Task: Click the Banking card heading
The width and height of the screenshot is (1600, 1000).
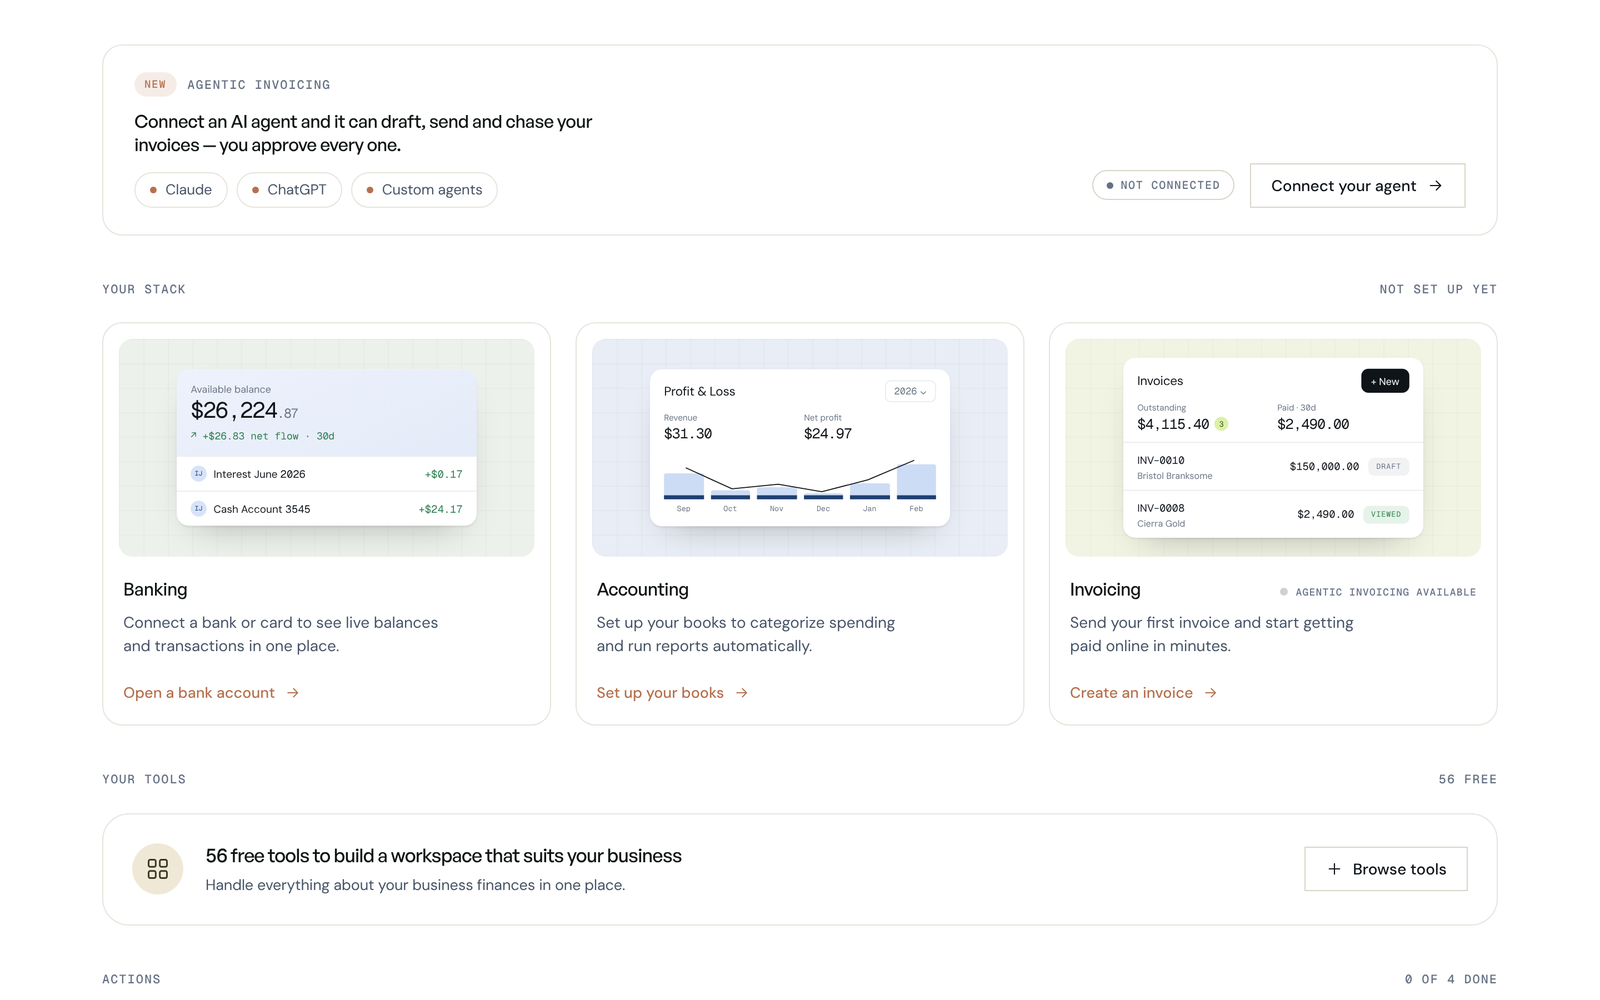Action: [x=155, y=590]
